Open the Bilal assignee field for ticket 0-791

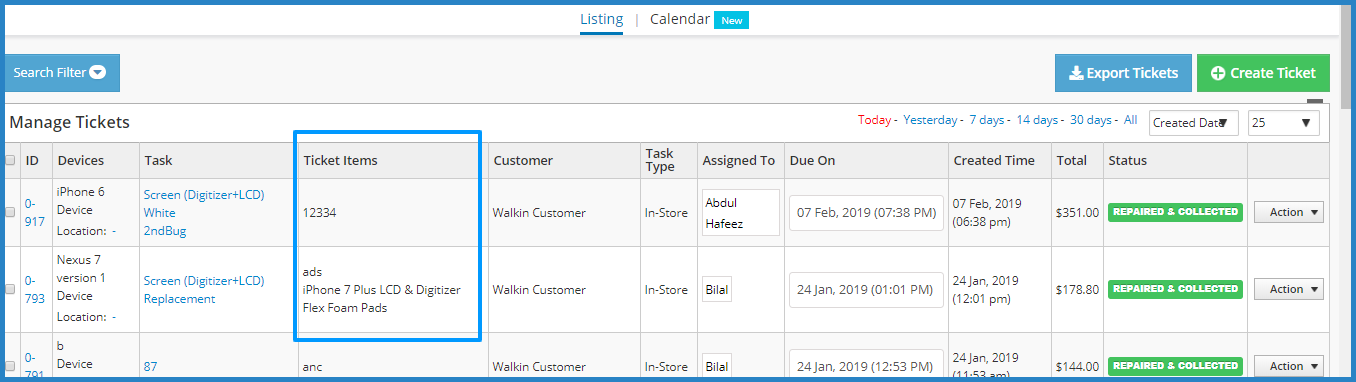(x=717, y=366)
